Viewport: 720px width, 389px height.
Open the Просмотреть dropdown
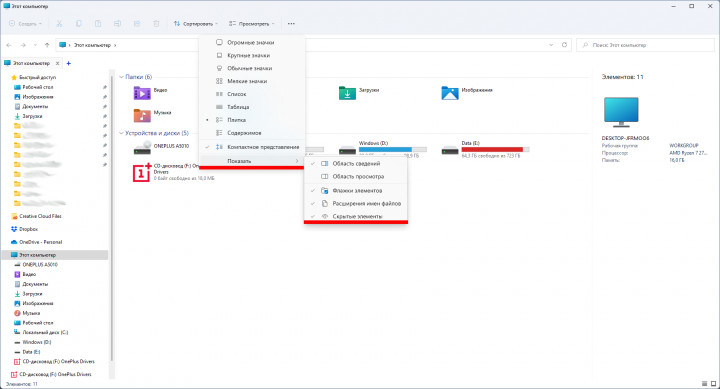click(252, 23)
